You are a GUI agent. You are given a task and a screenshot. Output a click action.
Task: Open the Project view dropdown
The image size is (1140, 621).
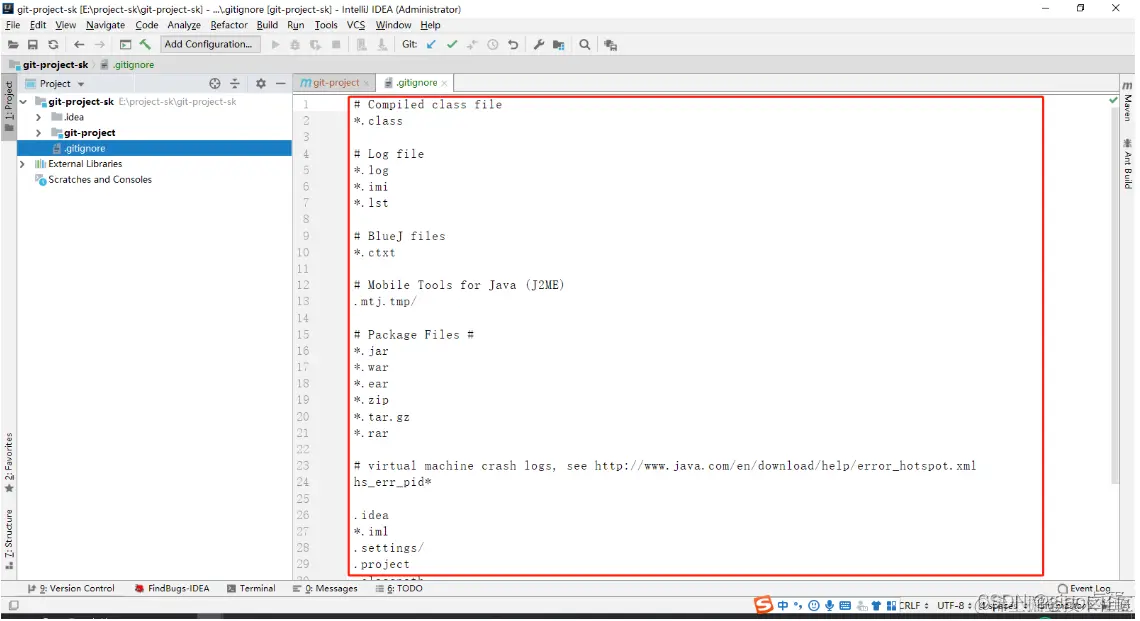(55, 84)
